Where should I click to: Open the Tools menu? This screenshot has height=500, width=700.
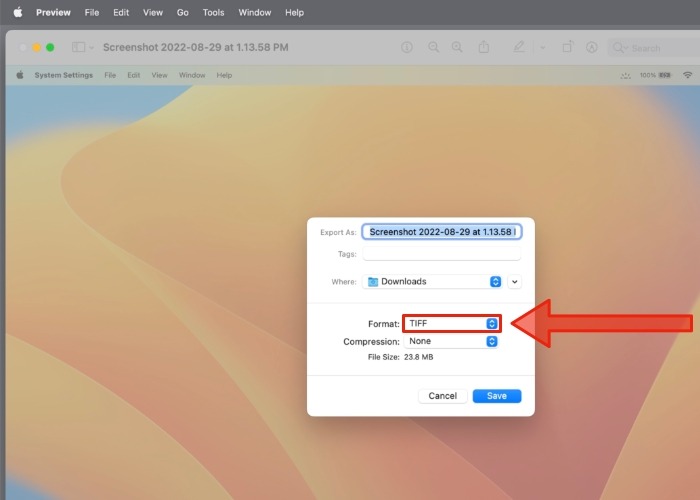(213, 12)
